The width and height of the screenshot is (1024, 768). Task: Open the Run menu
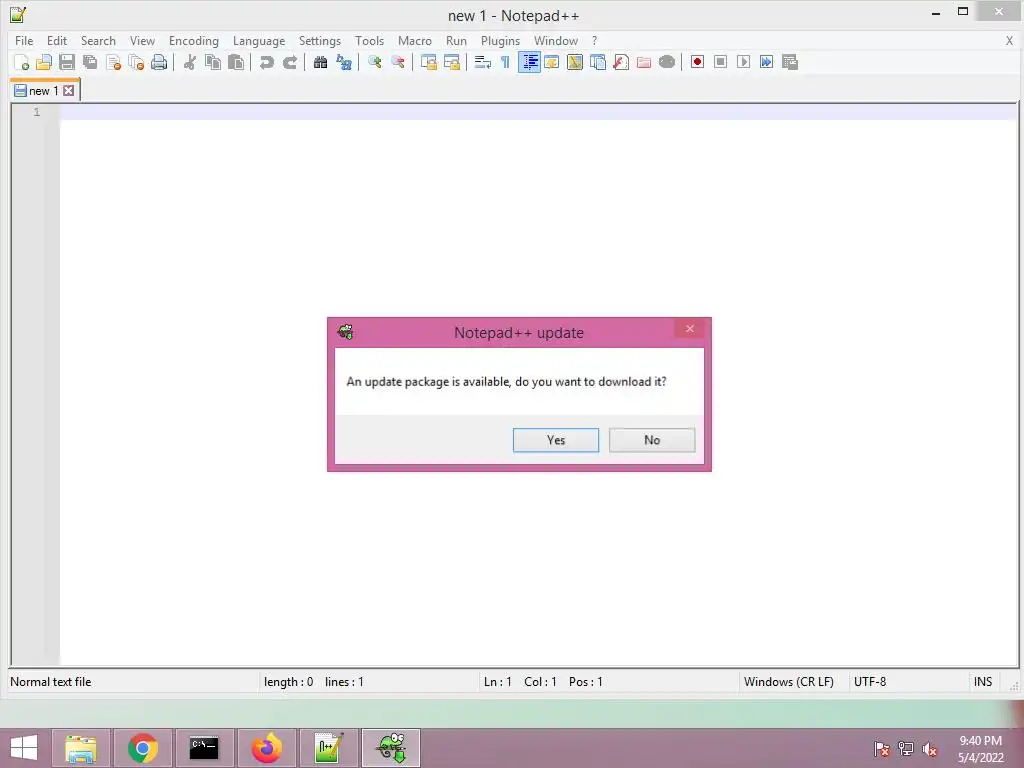(x=456, y=40)
